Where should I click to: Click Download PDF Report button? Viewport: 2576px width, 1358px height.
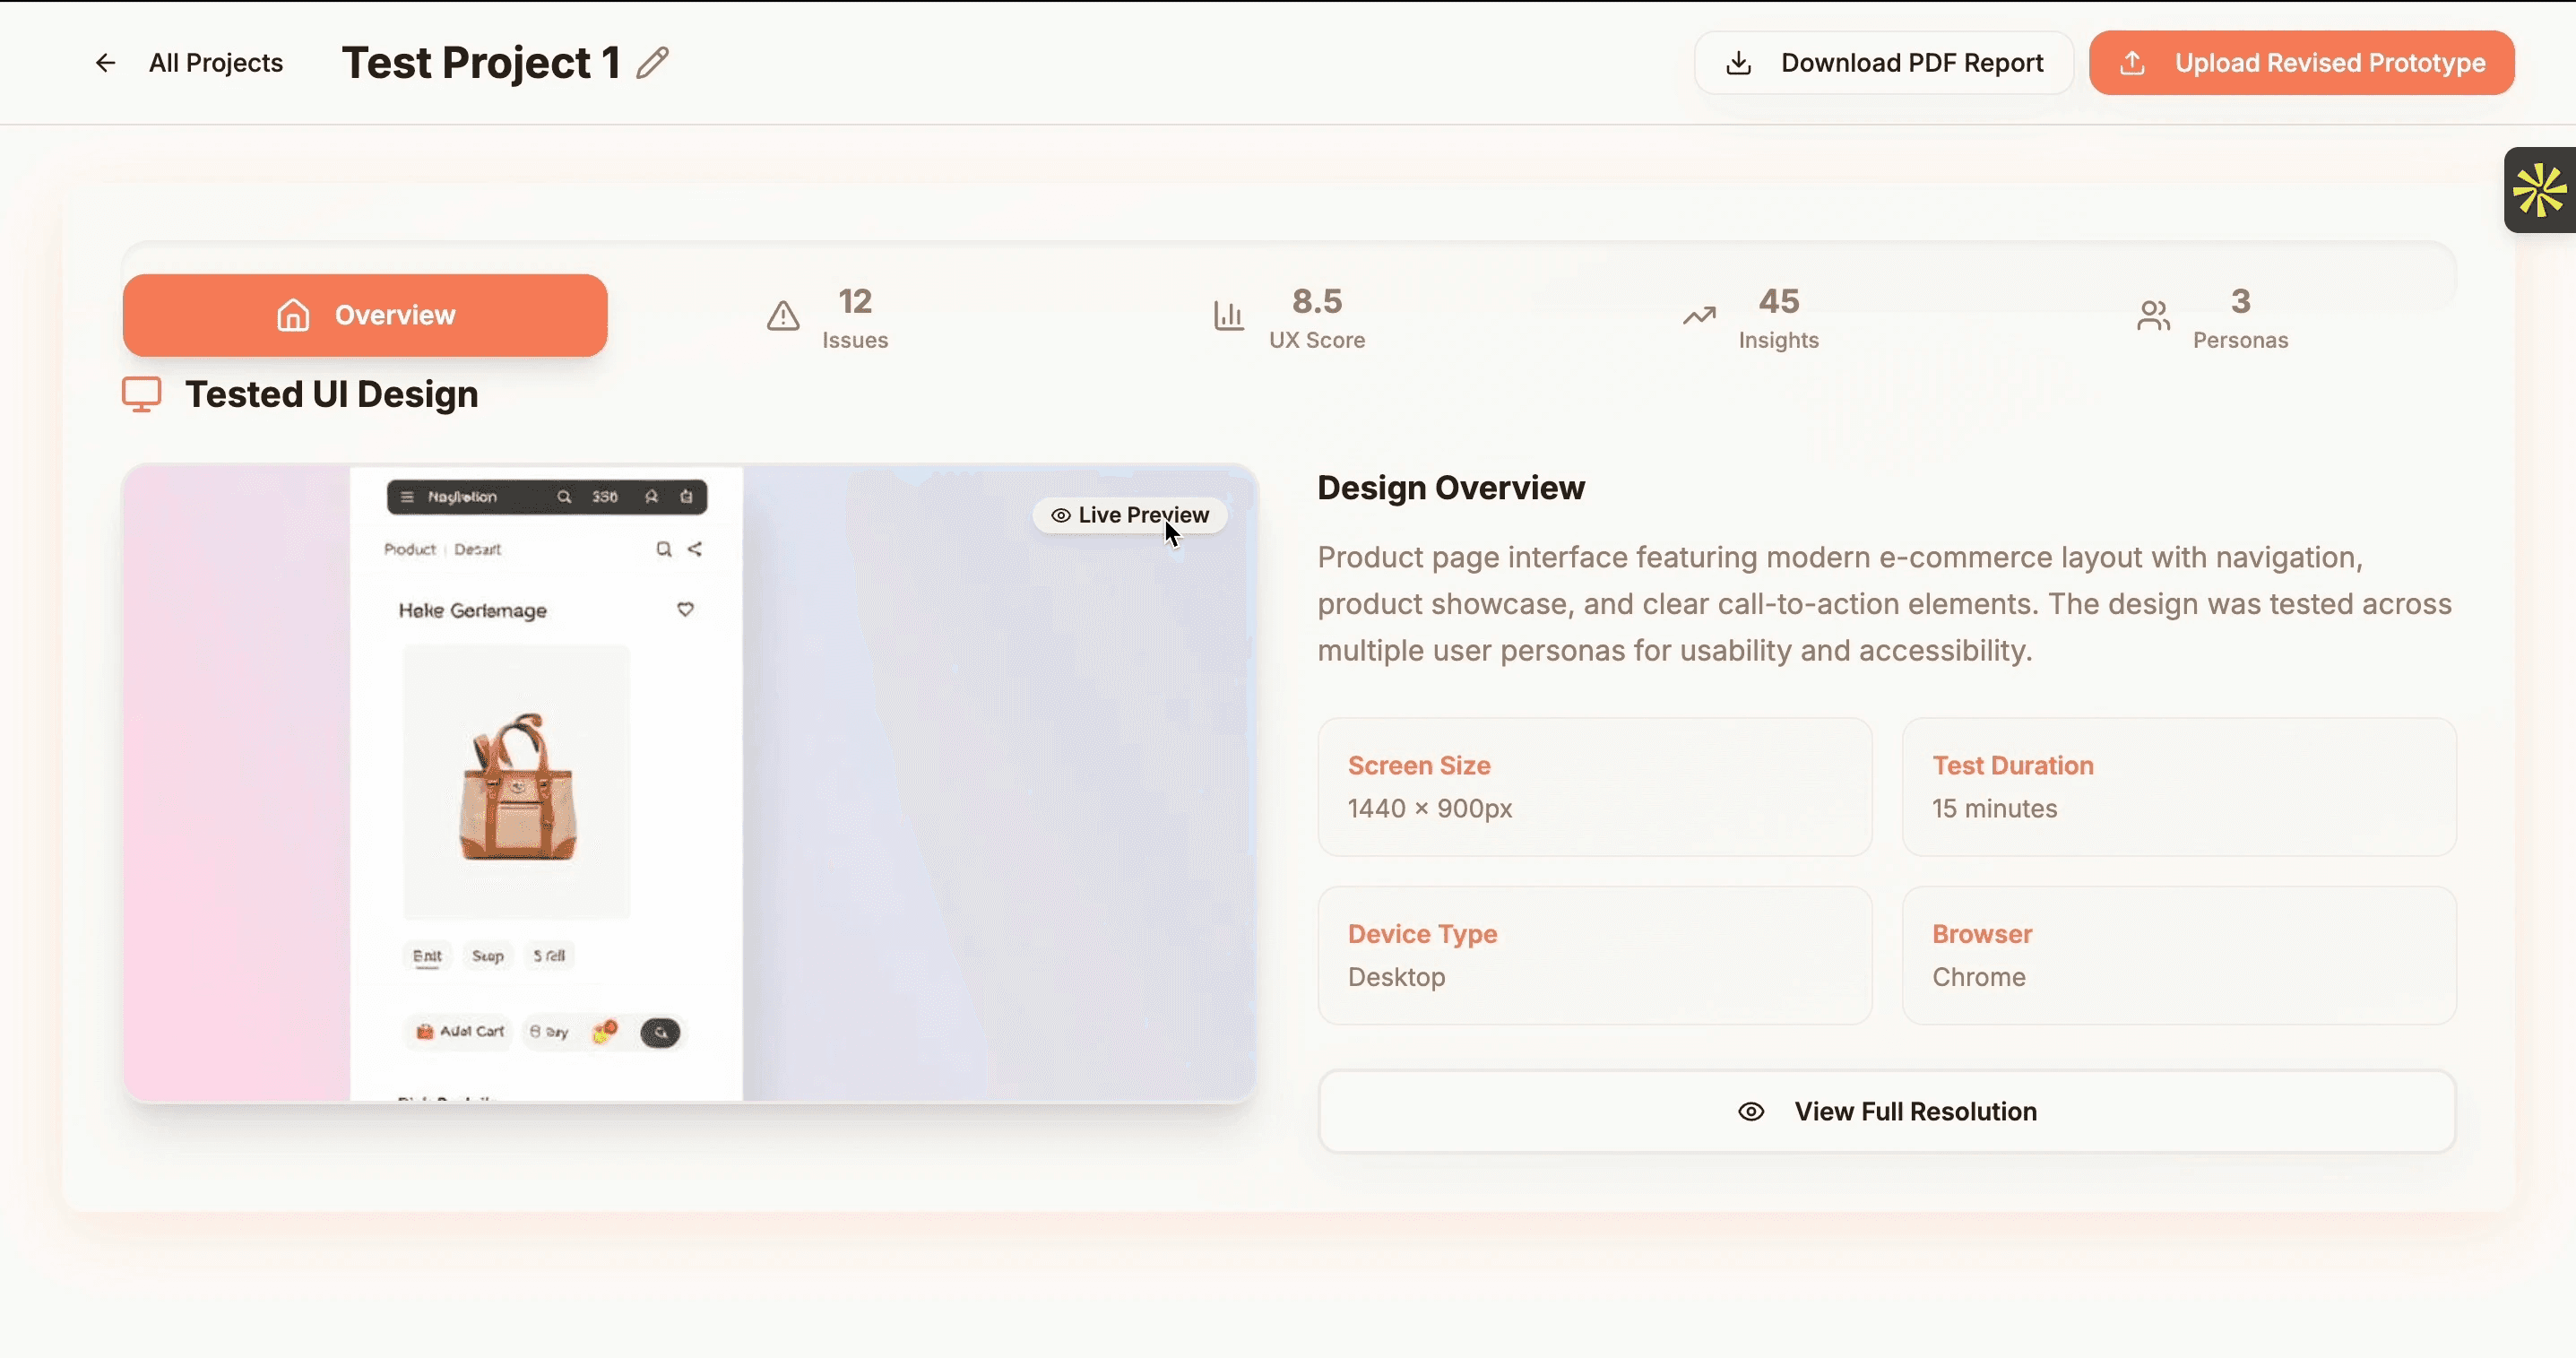(x=1910, y=63)
